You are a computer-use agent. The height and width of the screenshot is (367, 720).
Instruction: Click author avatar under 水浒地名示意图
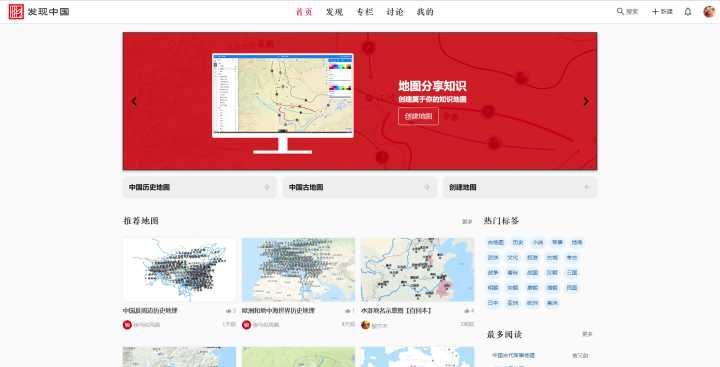point(366,325)
